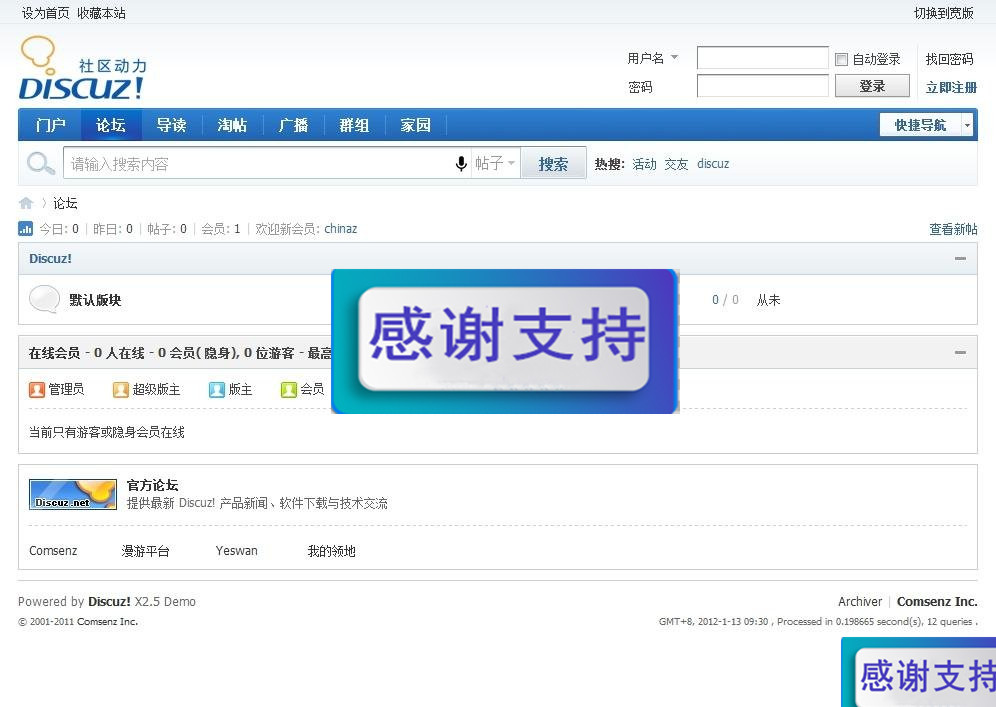Click the Archiver footer link
Screen dimensions: 996x707
[x=860, y=602]
